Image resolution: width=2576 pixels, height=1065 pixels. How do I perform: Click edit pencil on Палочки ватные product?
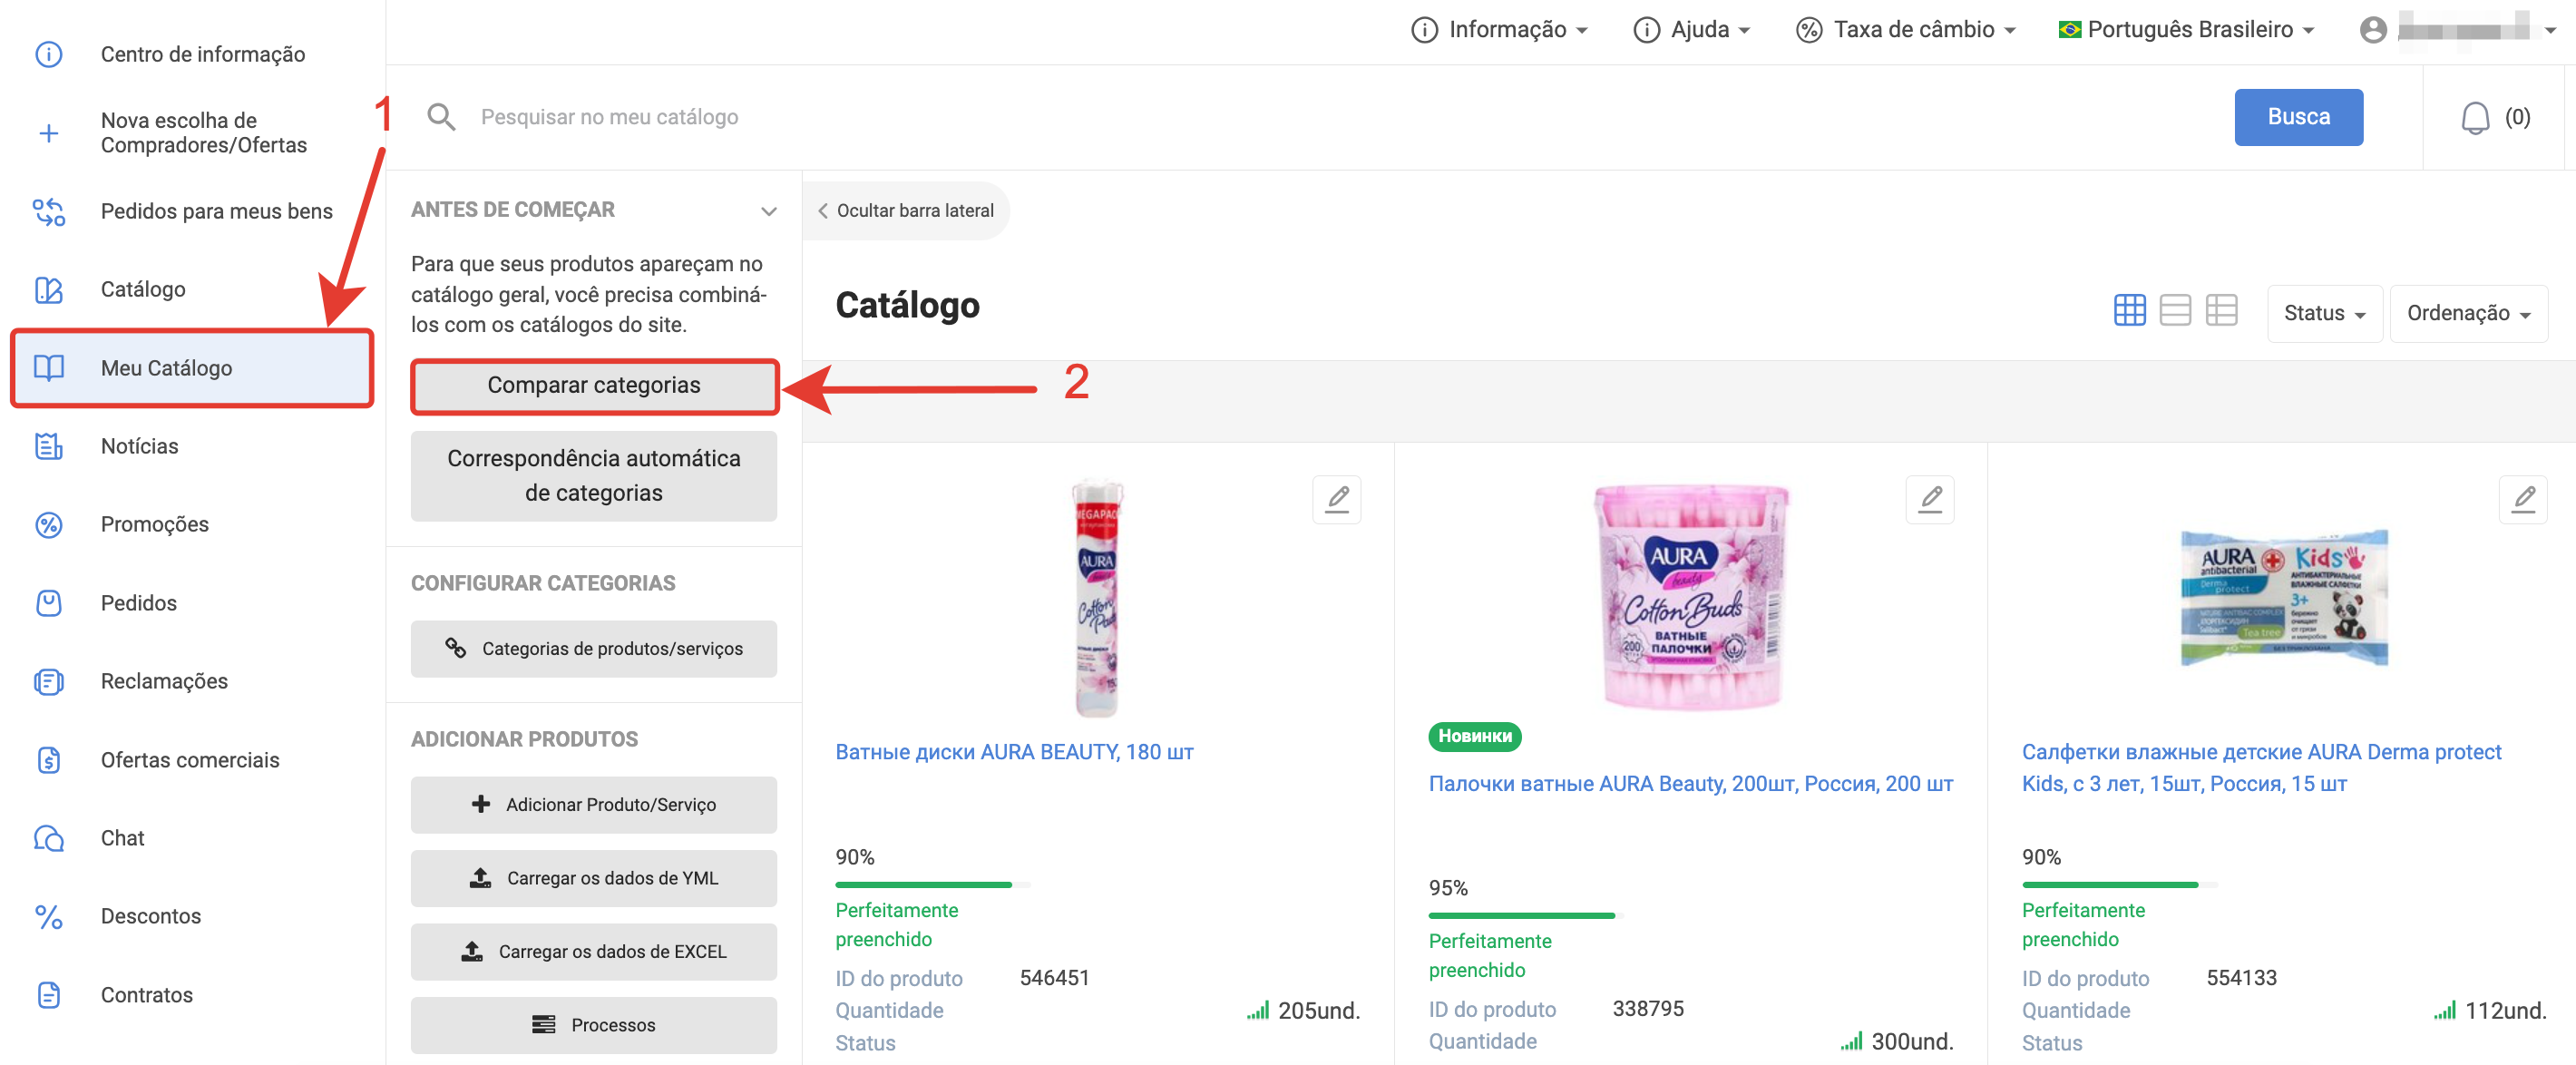tap(1929, 499)
